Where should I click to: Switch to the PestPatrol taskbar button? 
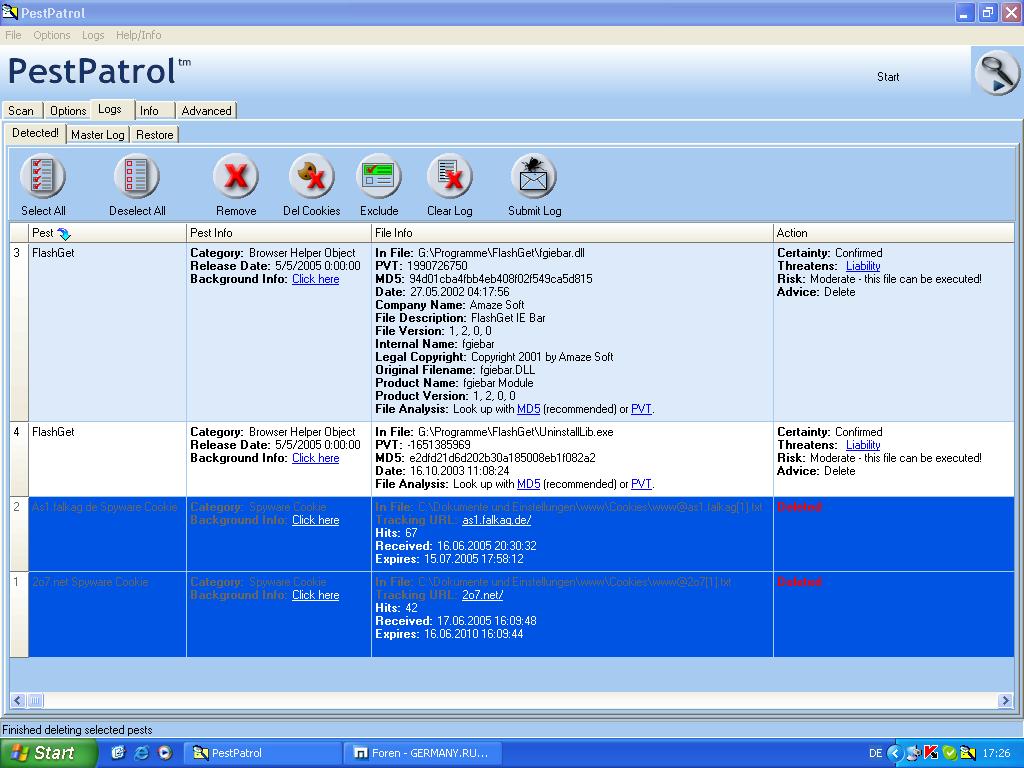[263, 753]
